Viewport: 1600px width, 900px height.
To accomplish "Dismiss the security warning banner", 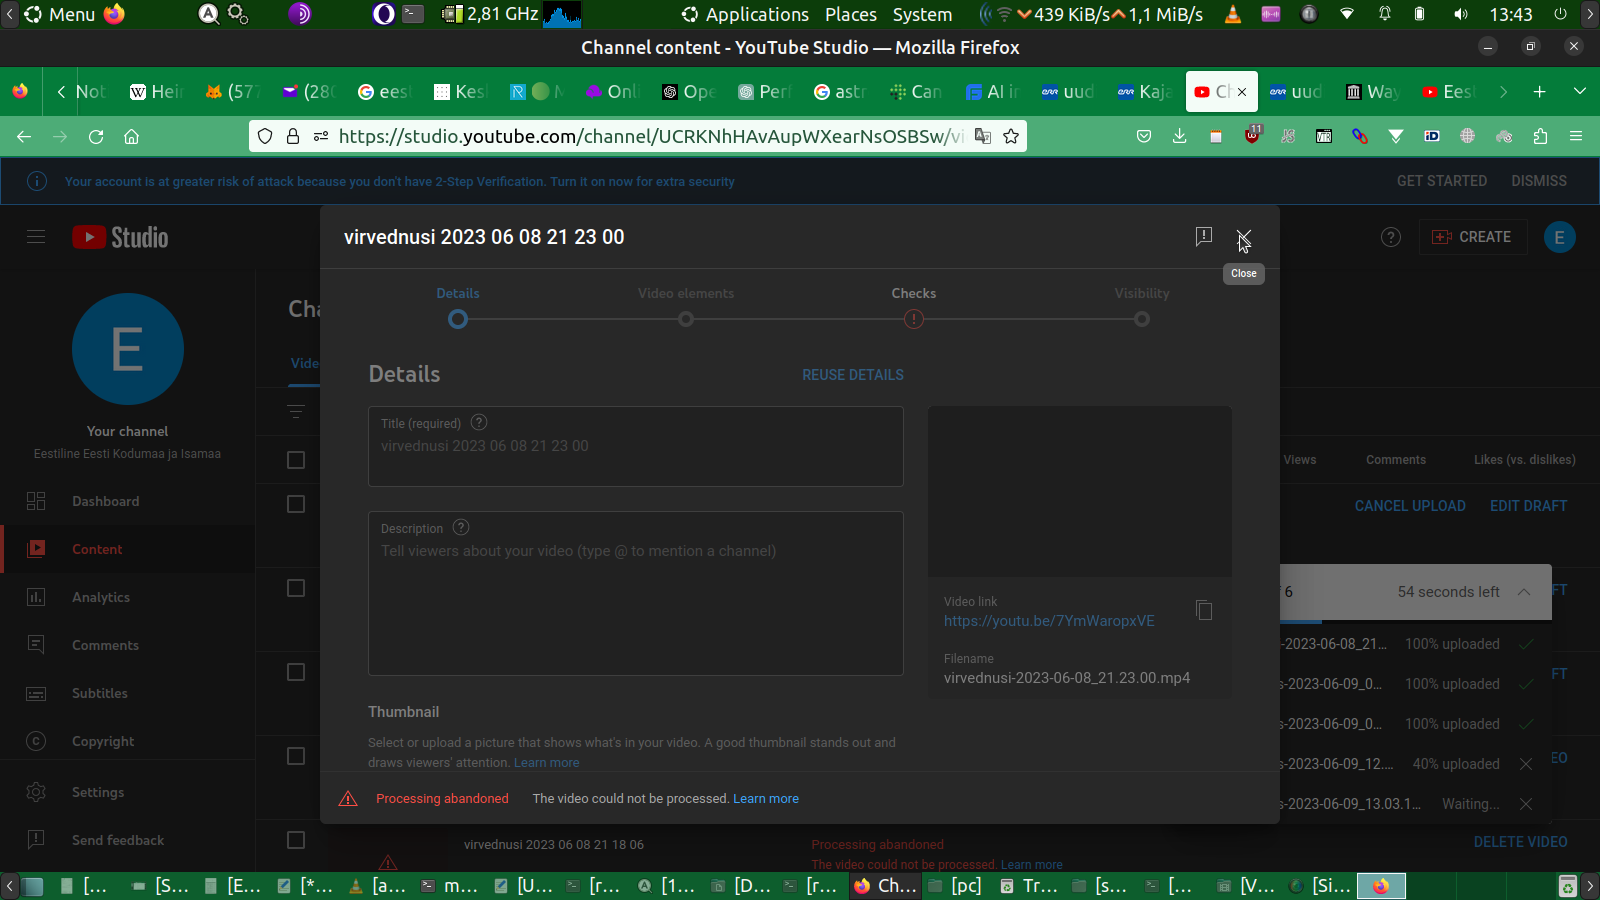I will (1539, 181).
